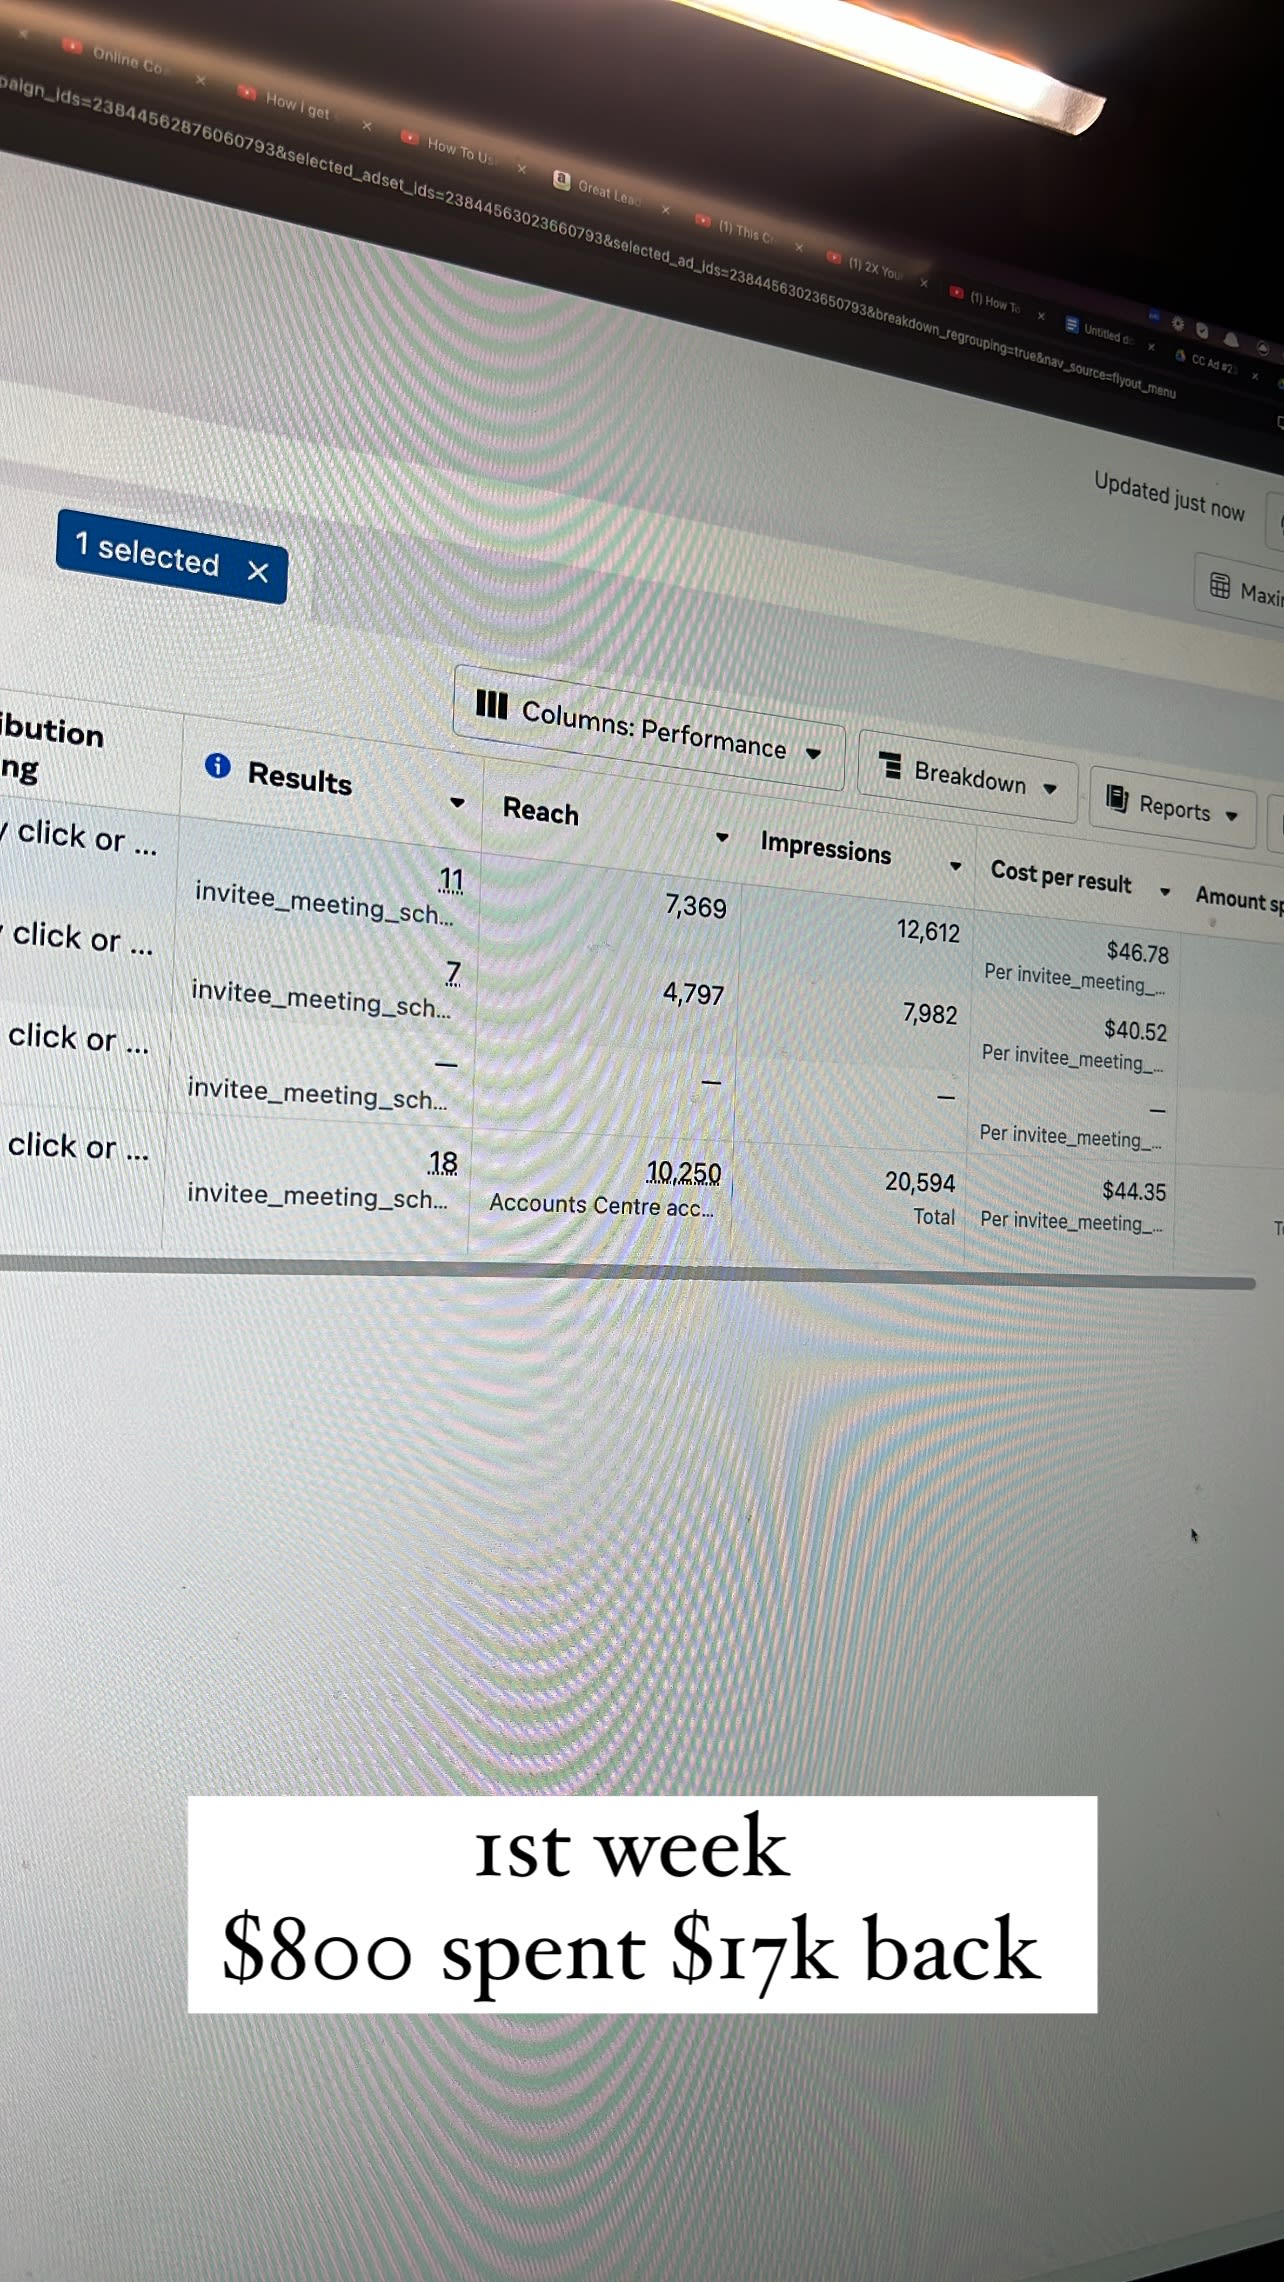This screenshot has width=1284, height=2282.
Task: Click the cost per result $46.78
Action: click(1138, 951)
